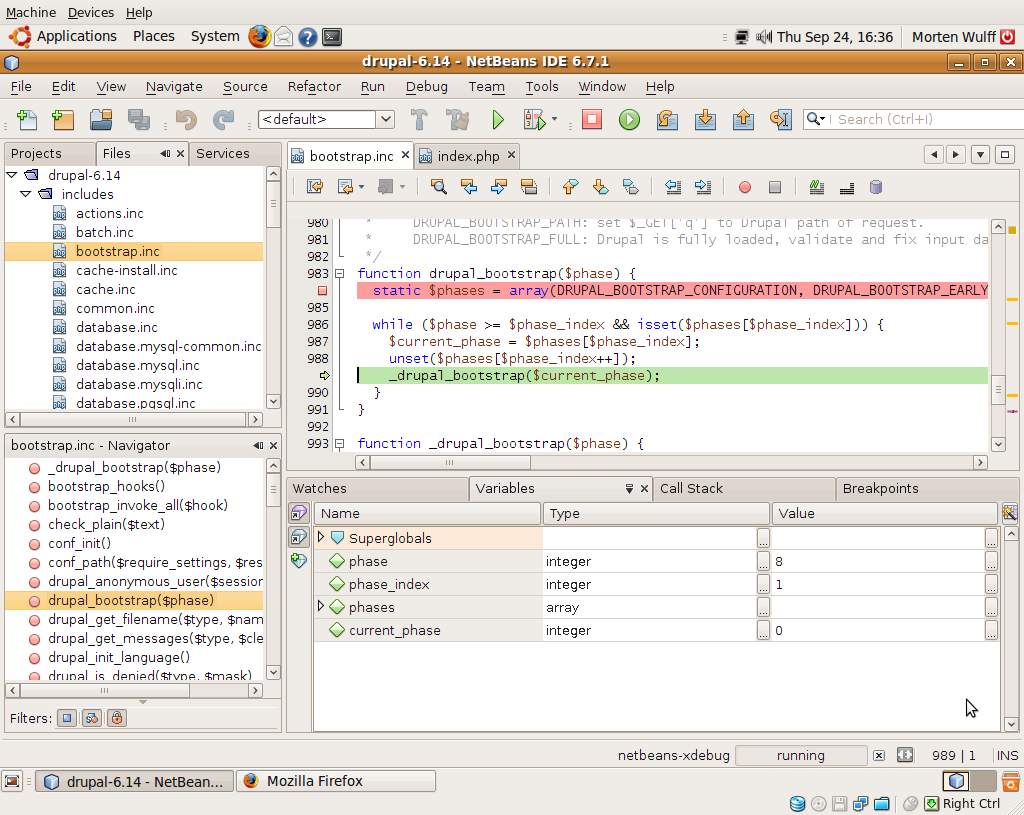This screenshot has height=815, width=1024.
Task: Open the Debug menu
Action: point(426,87)
